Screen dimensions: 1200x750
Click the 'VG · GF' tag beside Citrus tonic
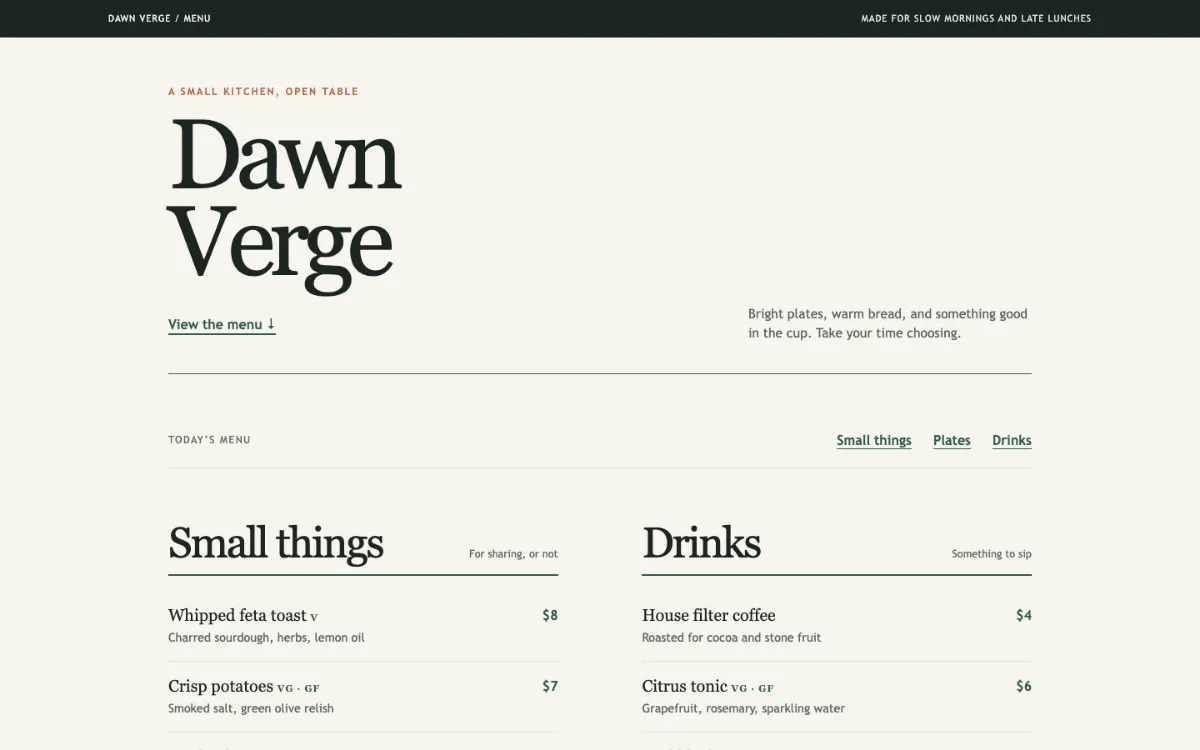click(753, 688)
